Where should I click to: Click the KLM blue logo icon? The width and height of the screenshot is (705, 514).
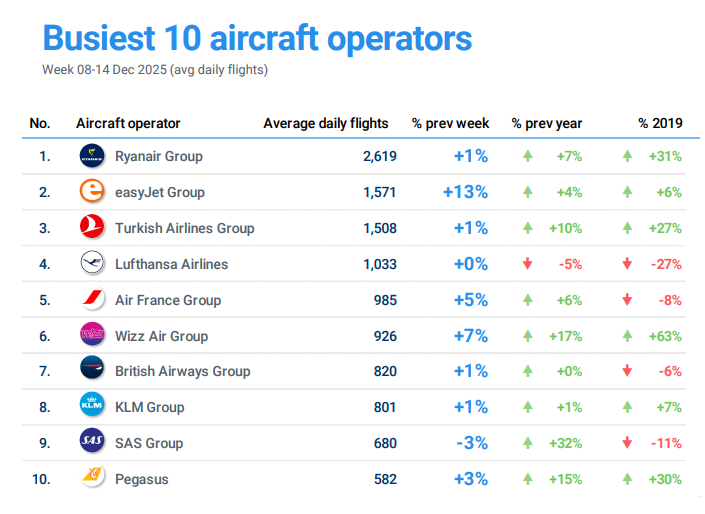92,407
